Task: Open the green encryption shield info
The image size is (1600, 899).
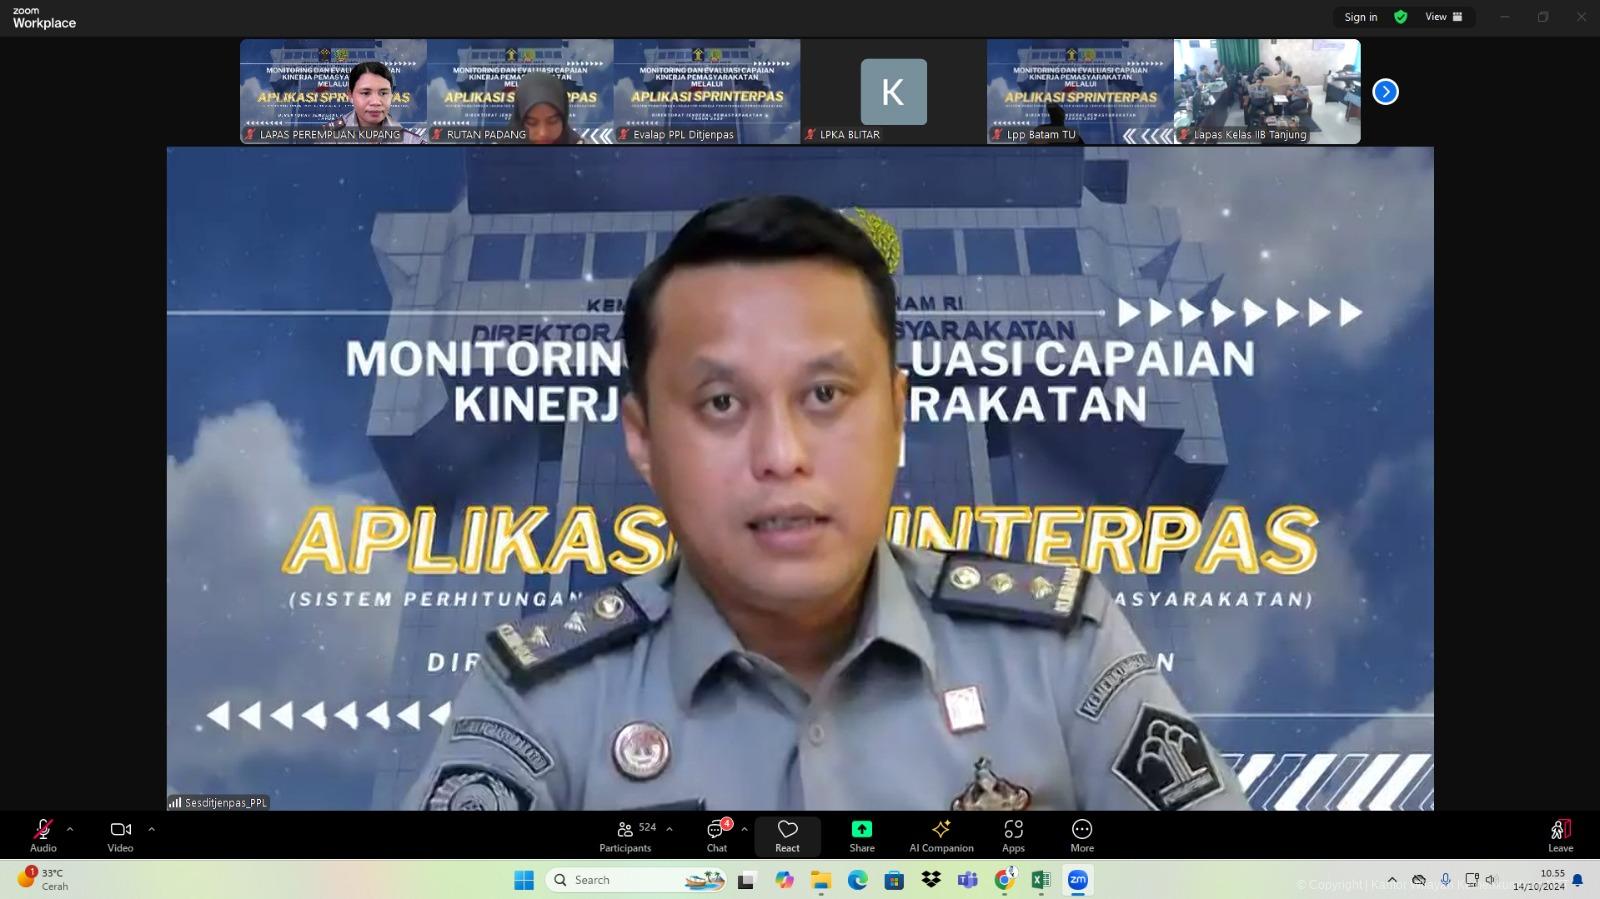Action: click(1401, 17)
